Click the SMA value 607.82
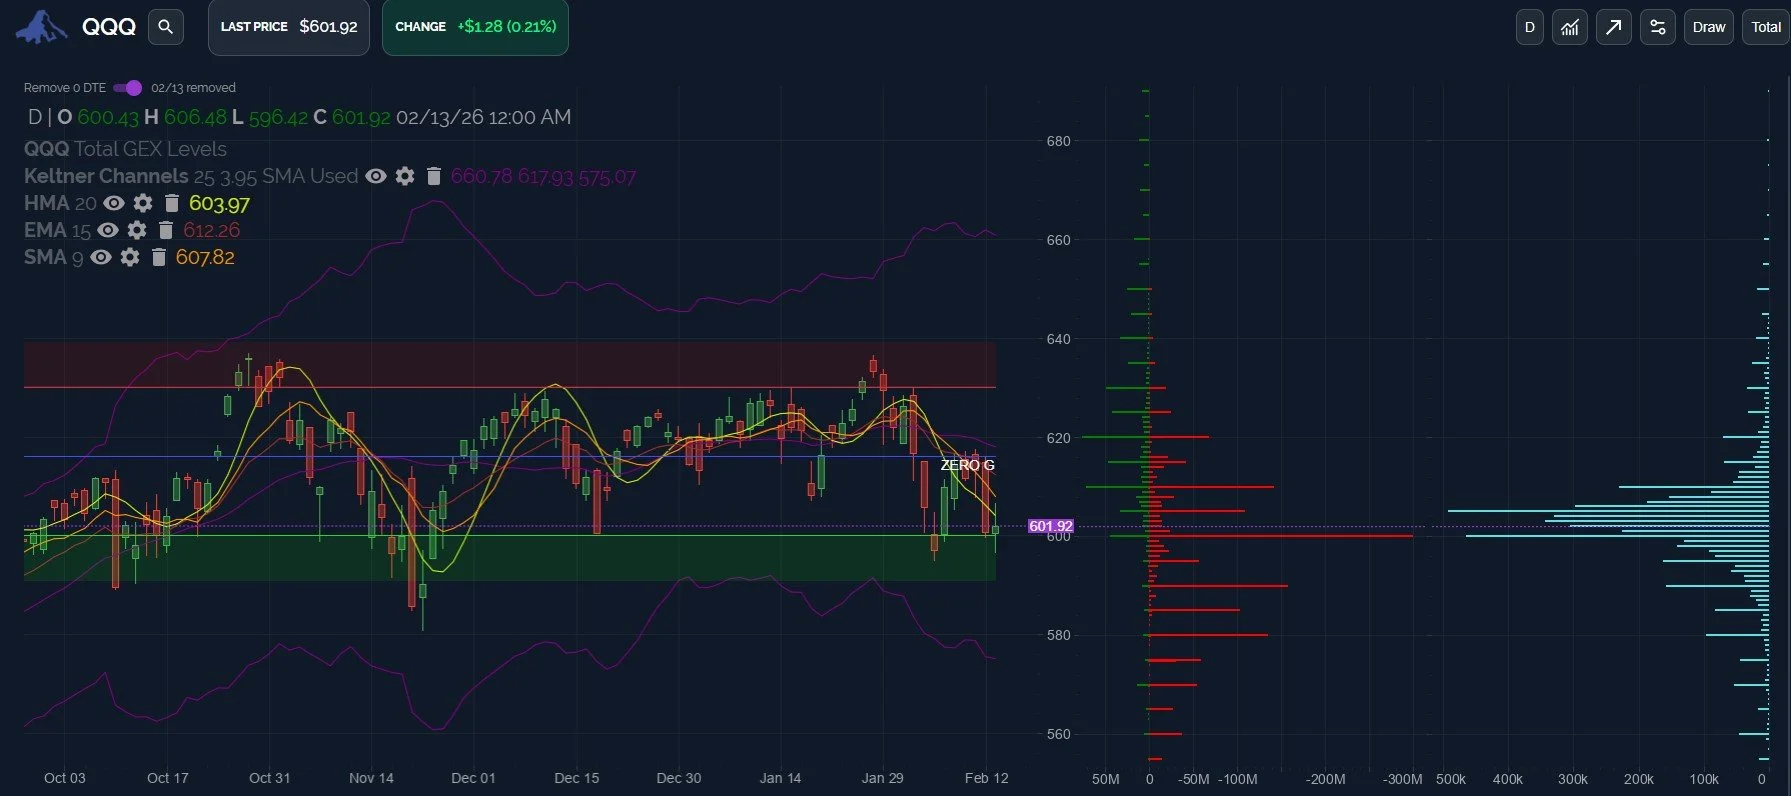1791x796 pixels. [x=205, y=257]
